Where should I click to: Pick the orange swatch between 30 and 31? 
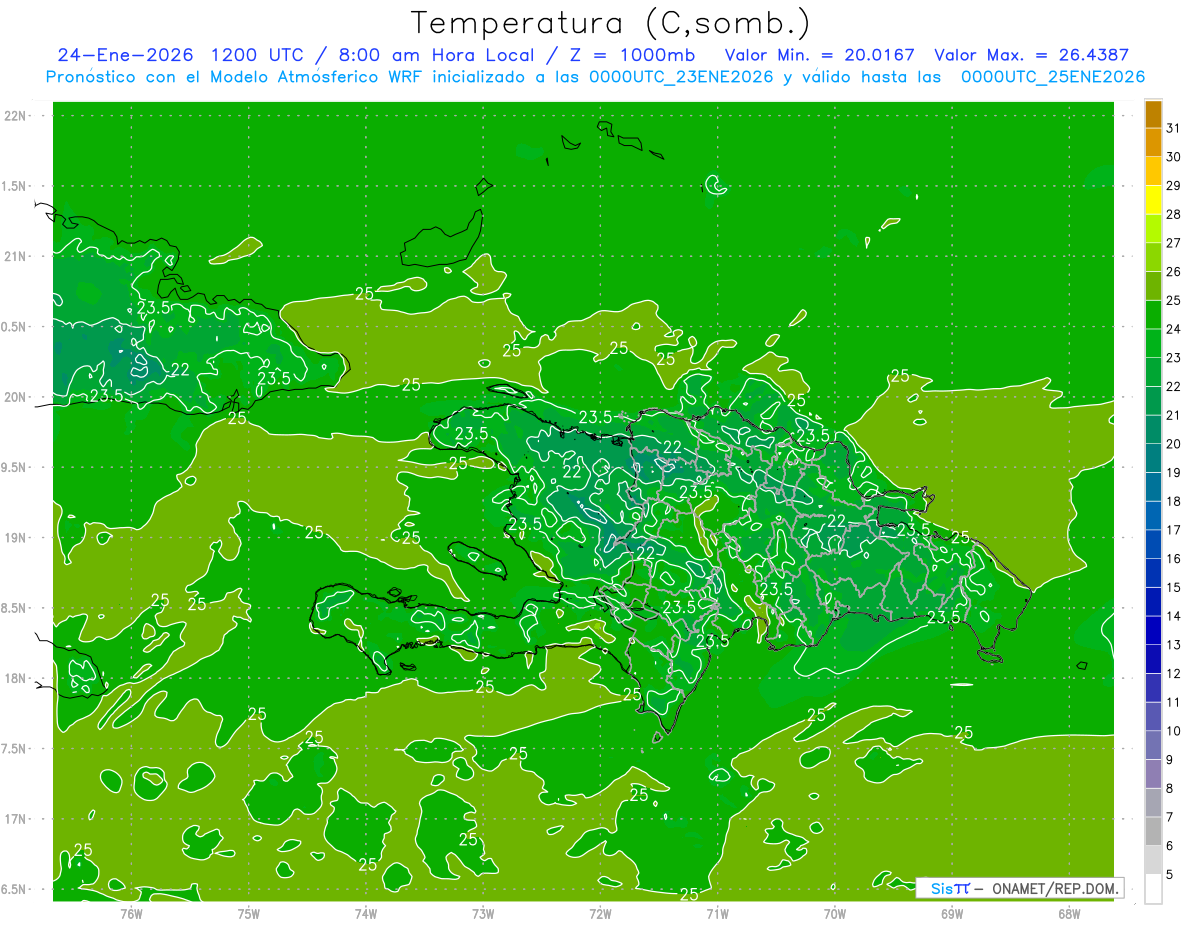(1154, 142)
